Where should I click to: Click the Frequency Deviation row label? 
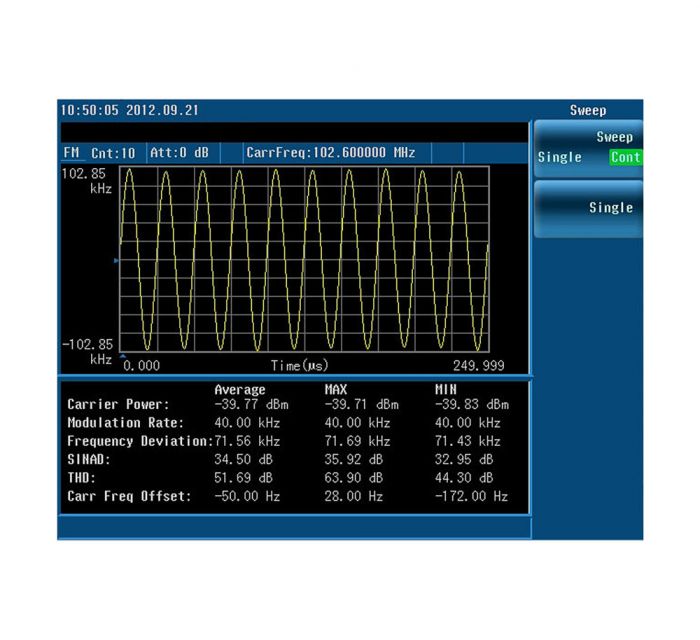139,441
